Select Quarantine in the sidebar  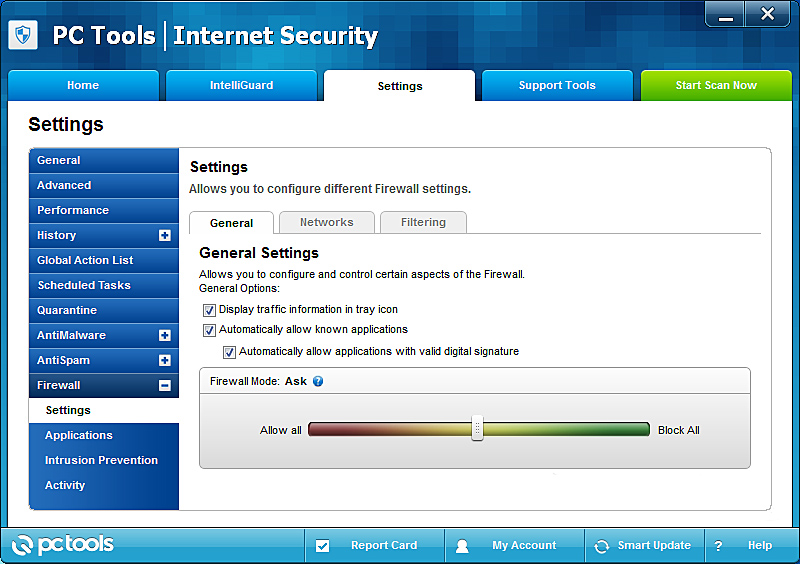click(104, 310)
